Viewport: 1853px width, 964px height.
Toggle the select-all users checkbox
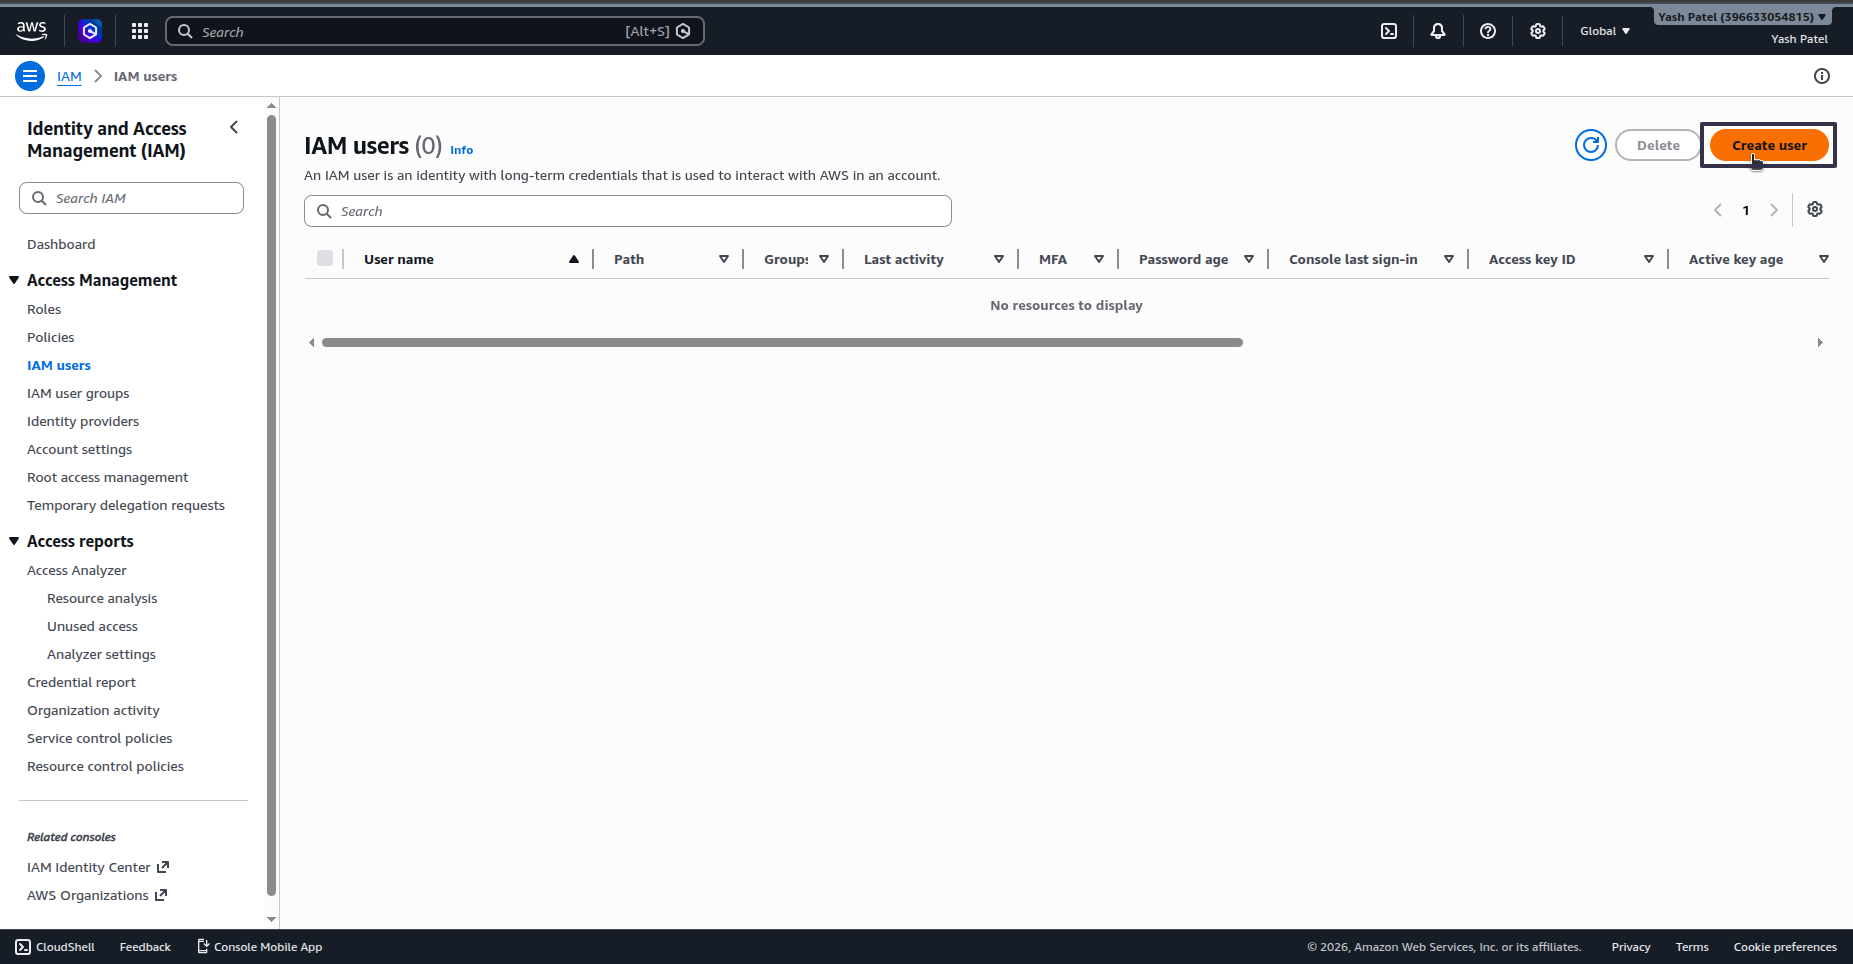[x=325, y=258]
